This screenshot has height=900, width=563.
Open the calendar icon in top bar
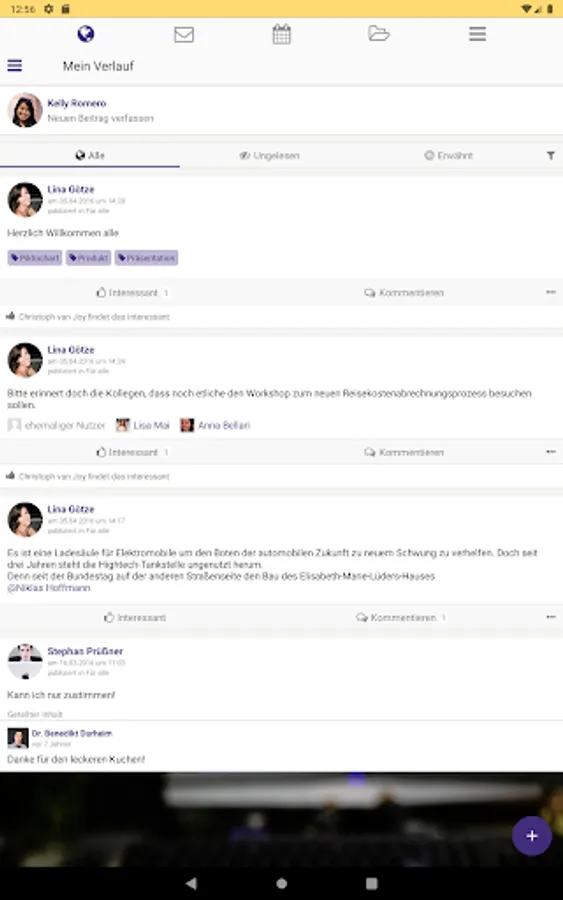pos(281,34)
